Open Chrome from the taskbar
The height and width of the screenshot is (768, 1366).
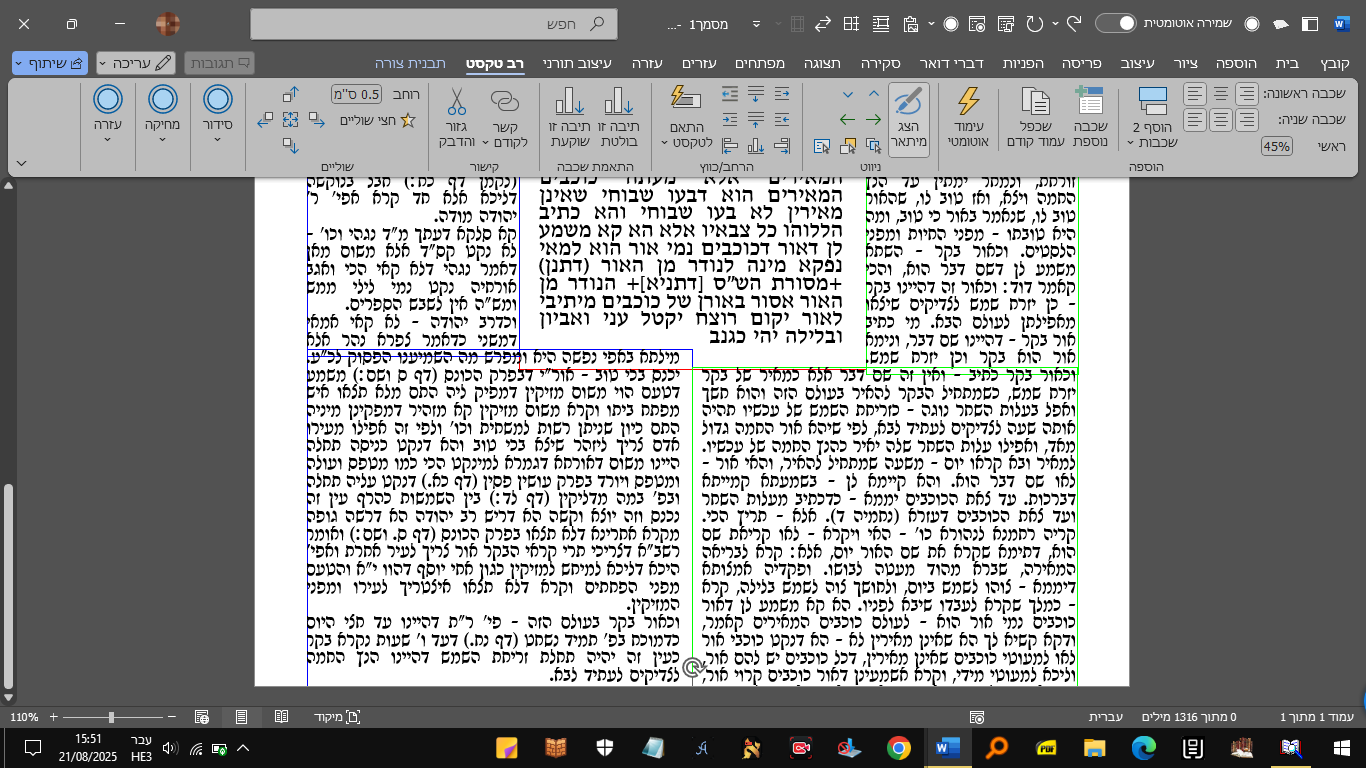(898, 748)
